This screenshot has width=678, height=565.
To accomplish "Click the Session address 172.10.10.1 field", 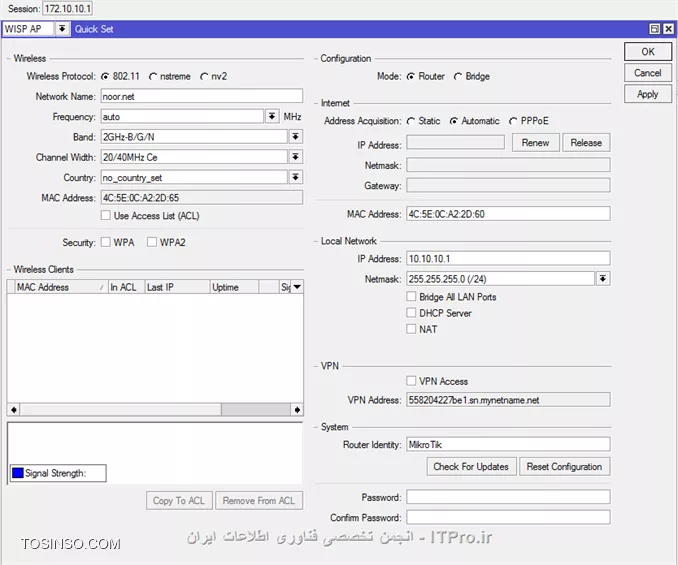I will point(67,8).
